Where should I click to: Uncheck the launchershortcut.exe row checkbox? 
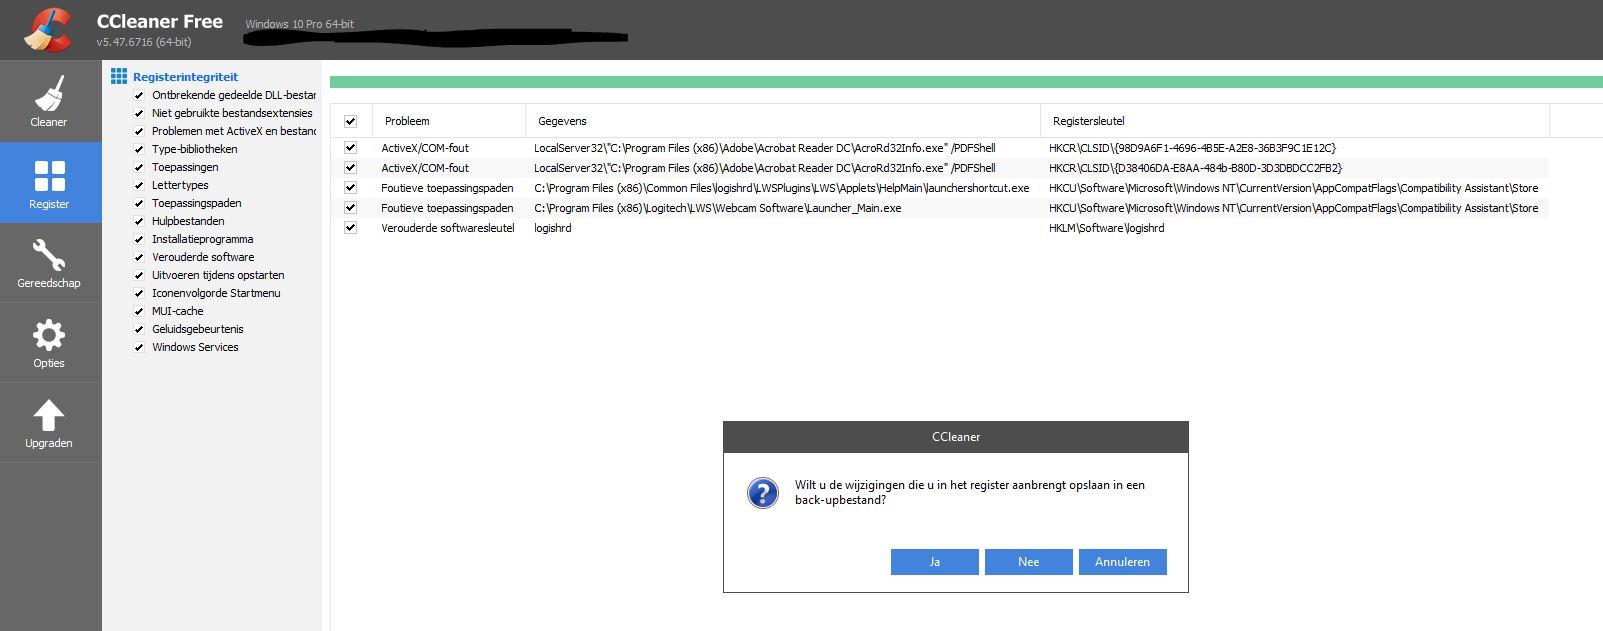[x=350, y=188]
